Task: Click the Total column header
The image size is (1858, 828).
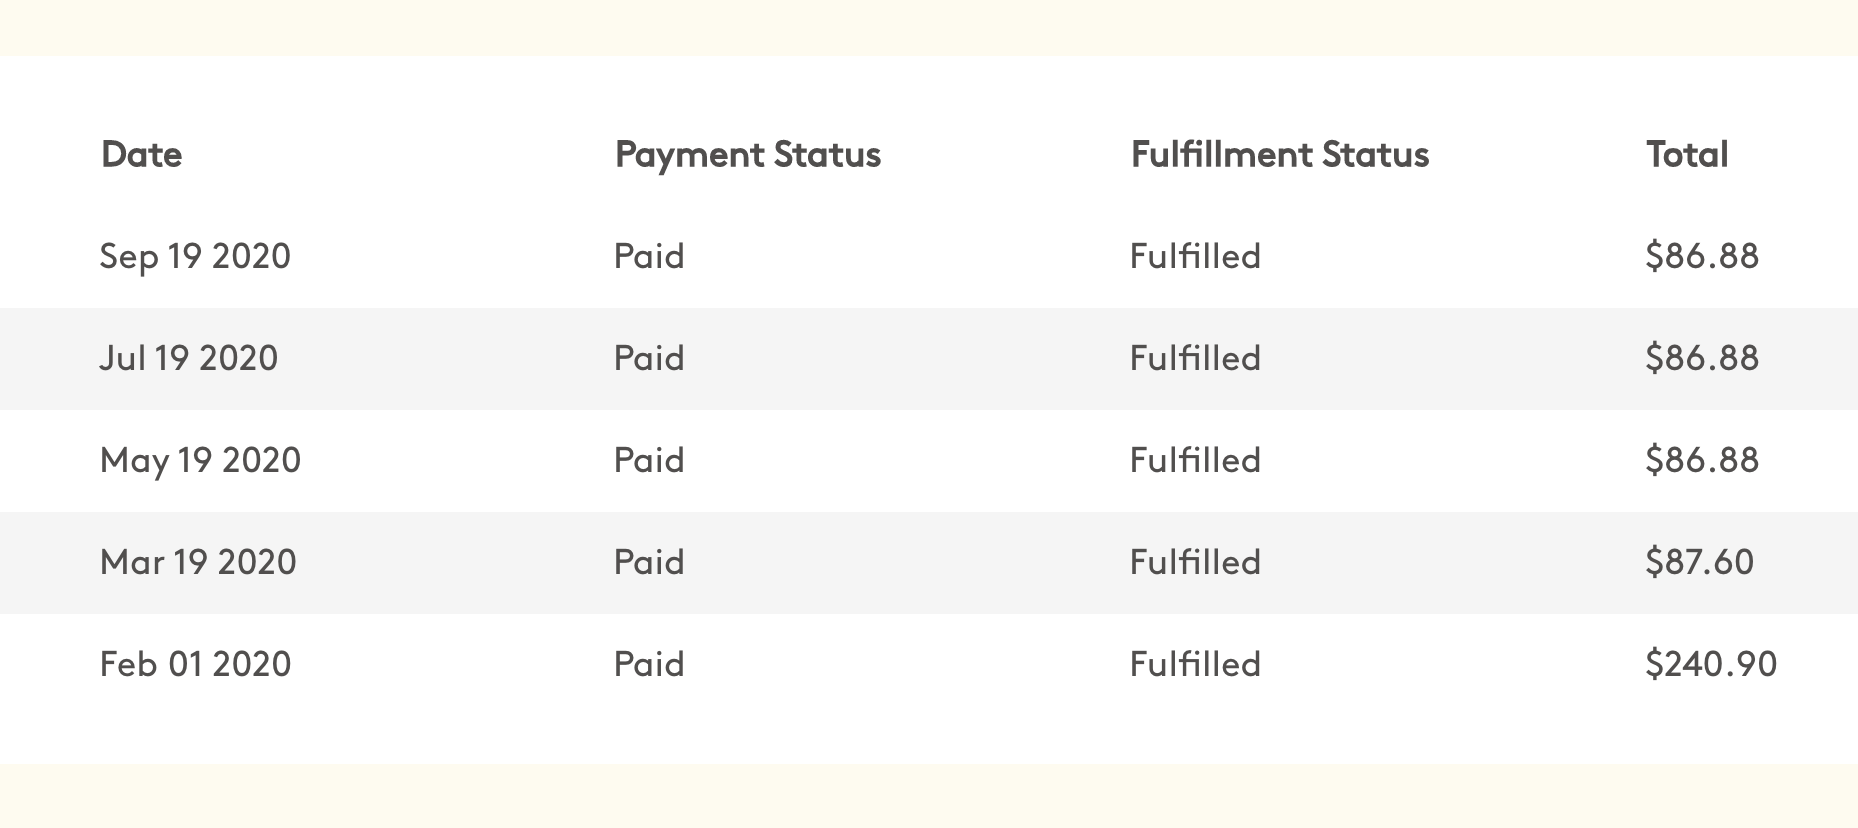Action: point(1687,154)
